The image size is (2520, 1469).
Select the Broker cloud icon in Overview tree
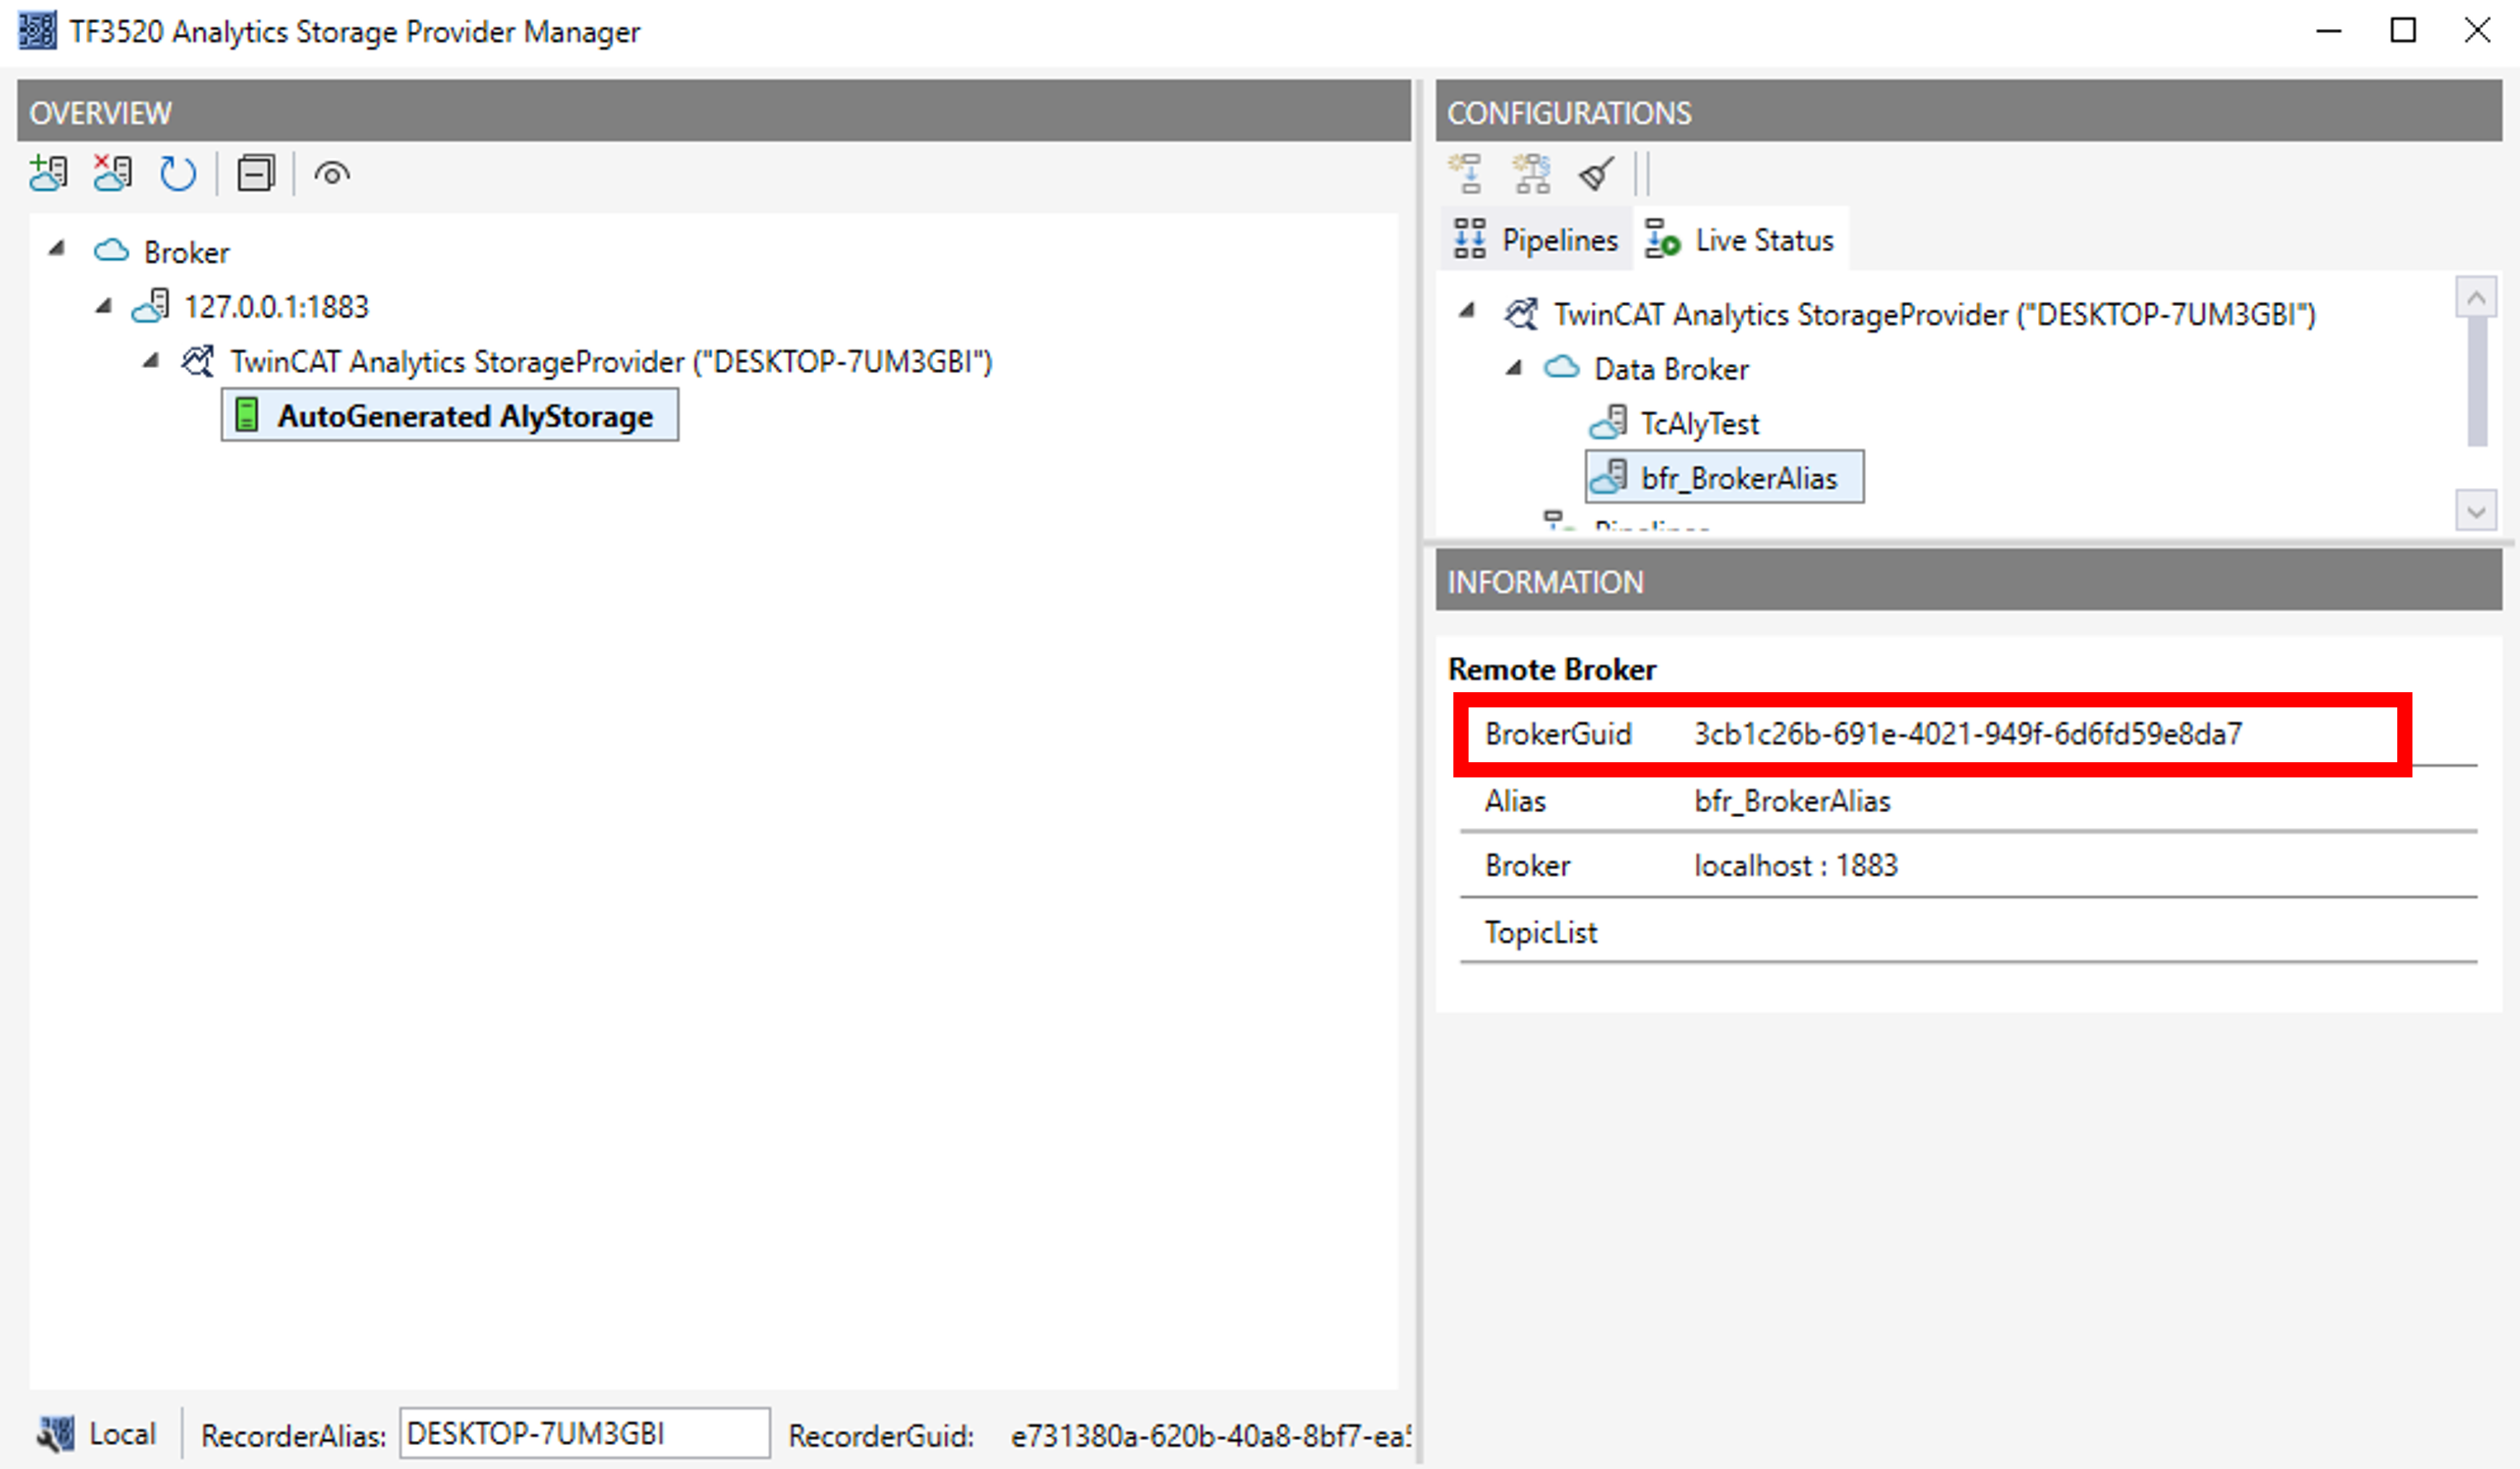[x=111, y=250]
